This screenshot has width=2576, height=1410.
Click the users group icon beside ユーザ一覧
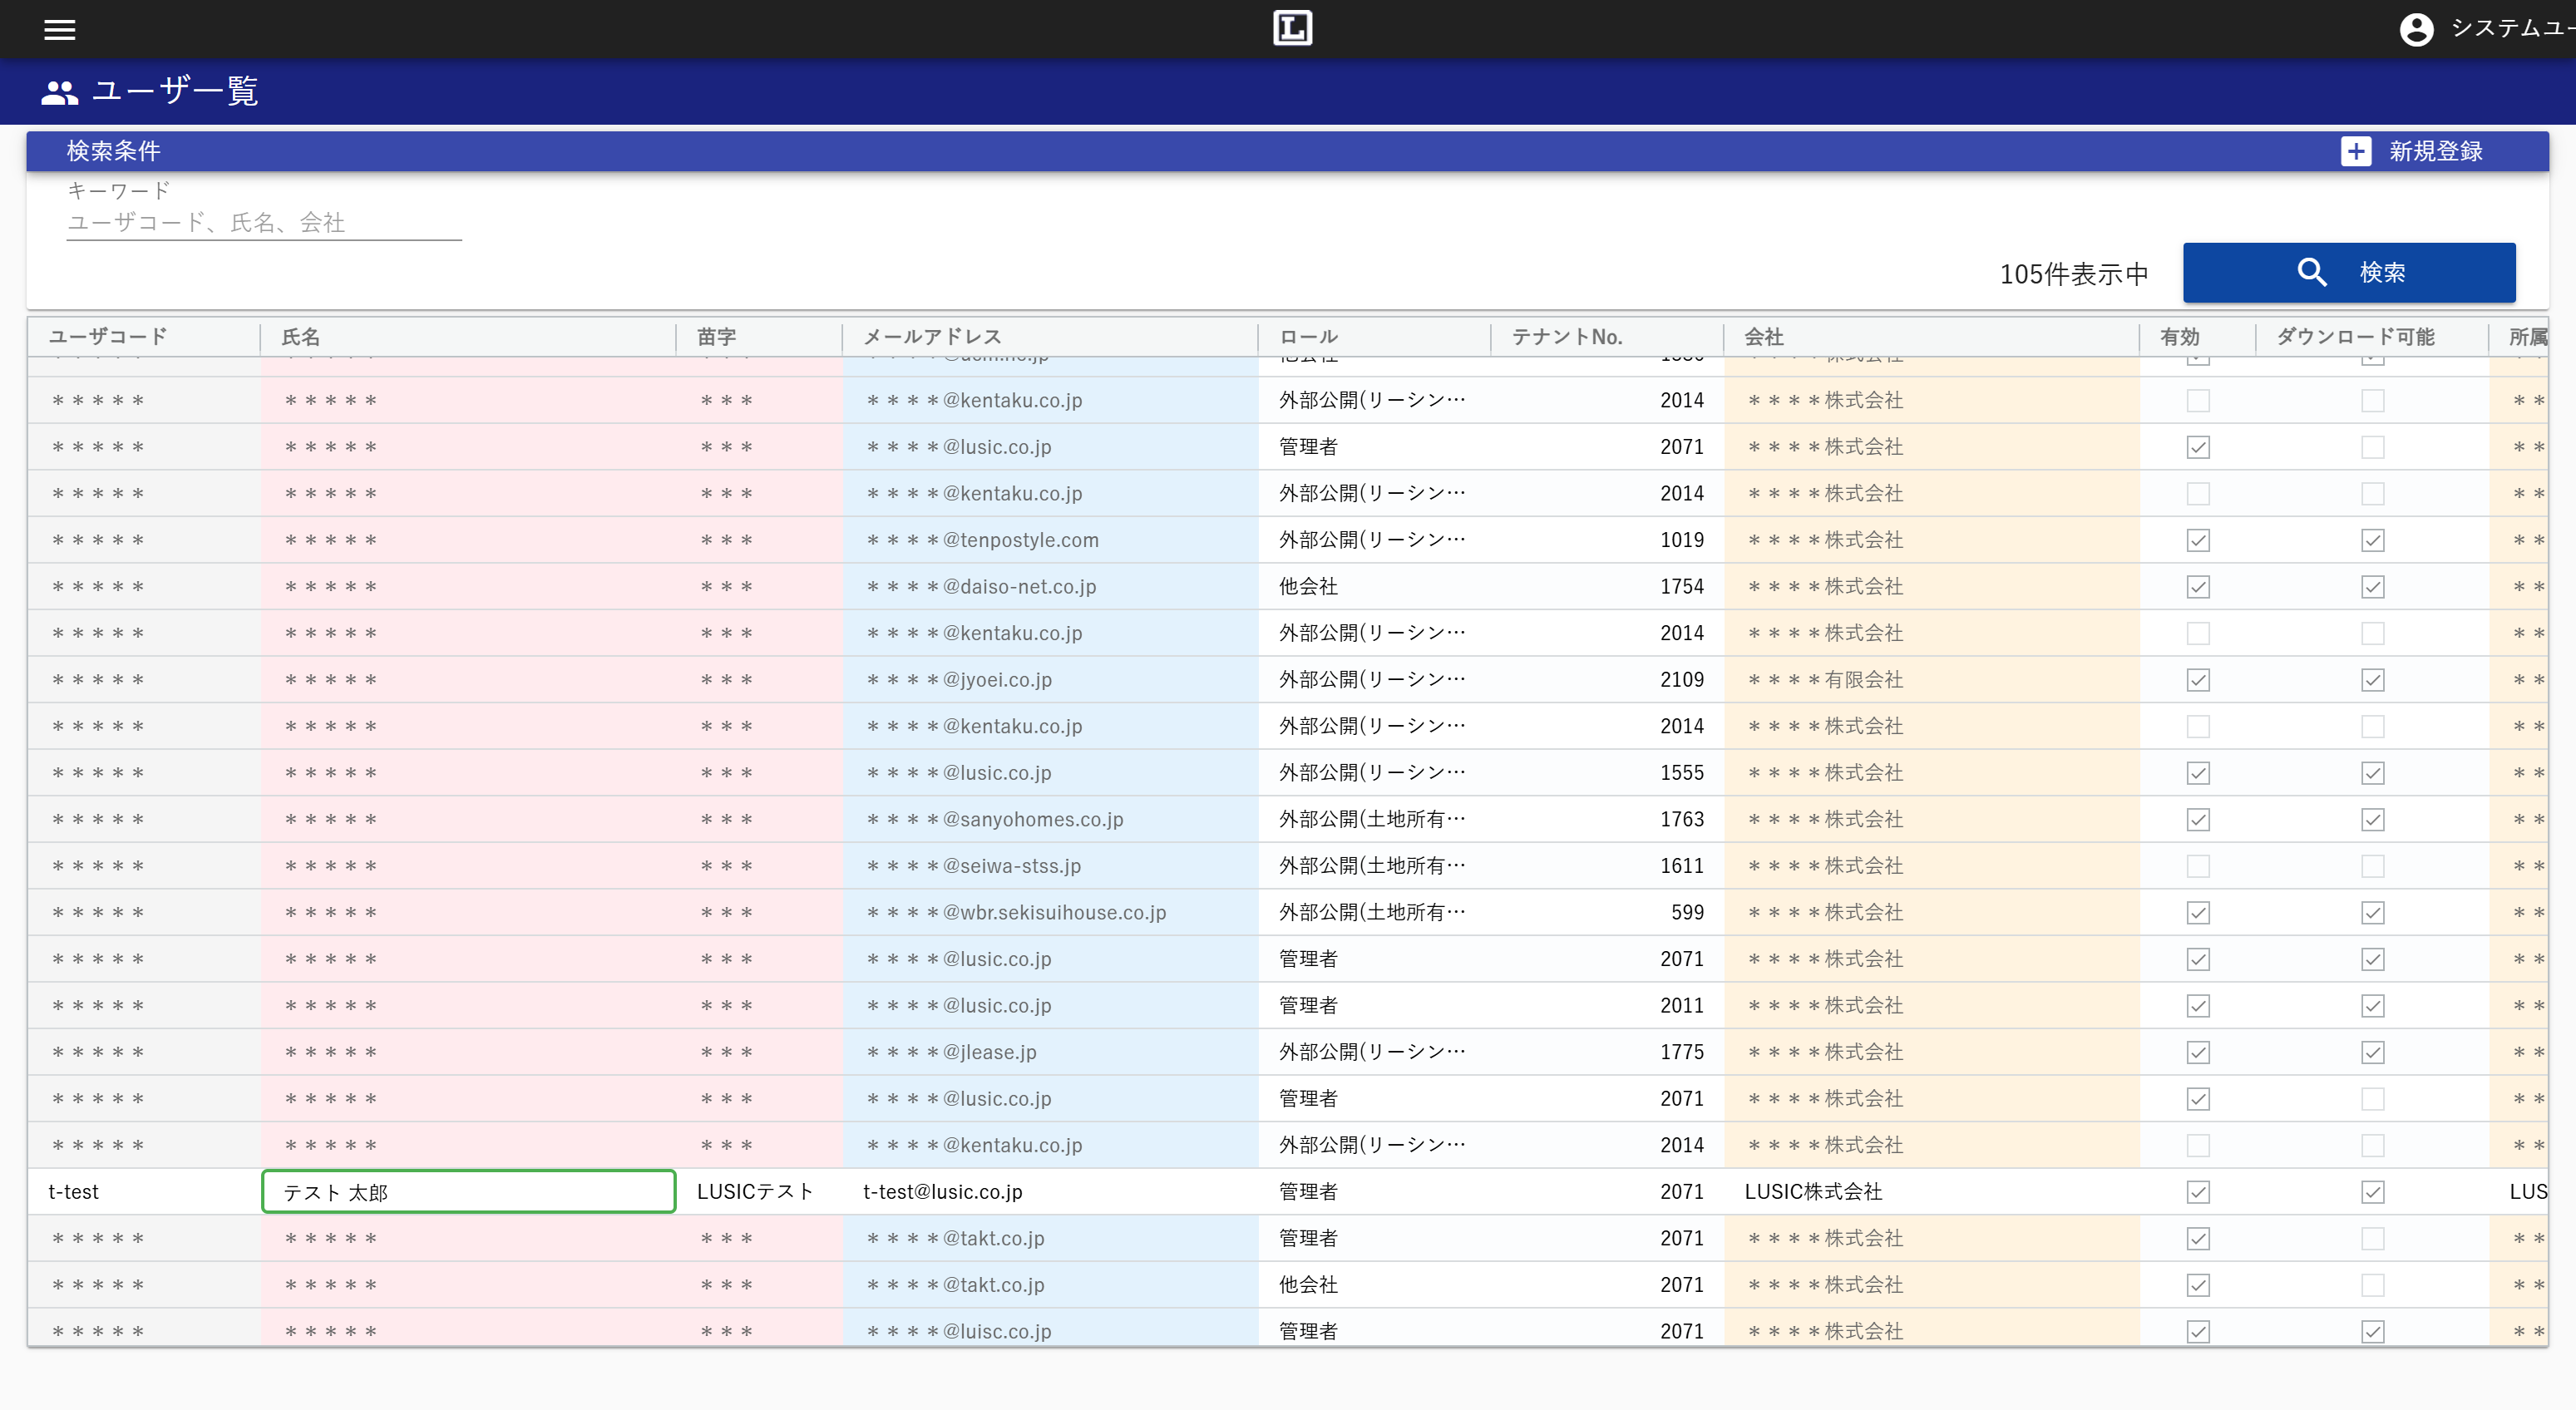pyautogui.click(x=59, y=92)
